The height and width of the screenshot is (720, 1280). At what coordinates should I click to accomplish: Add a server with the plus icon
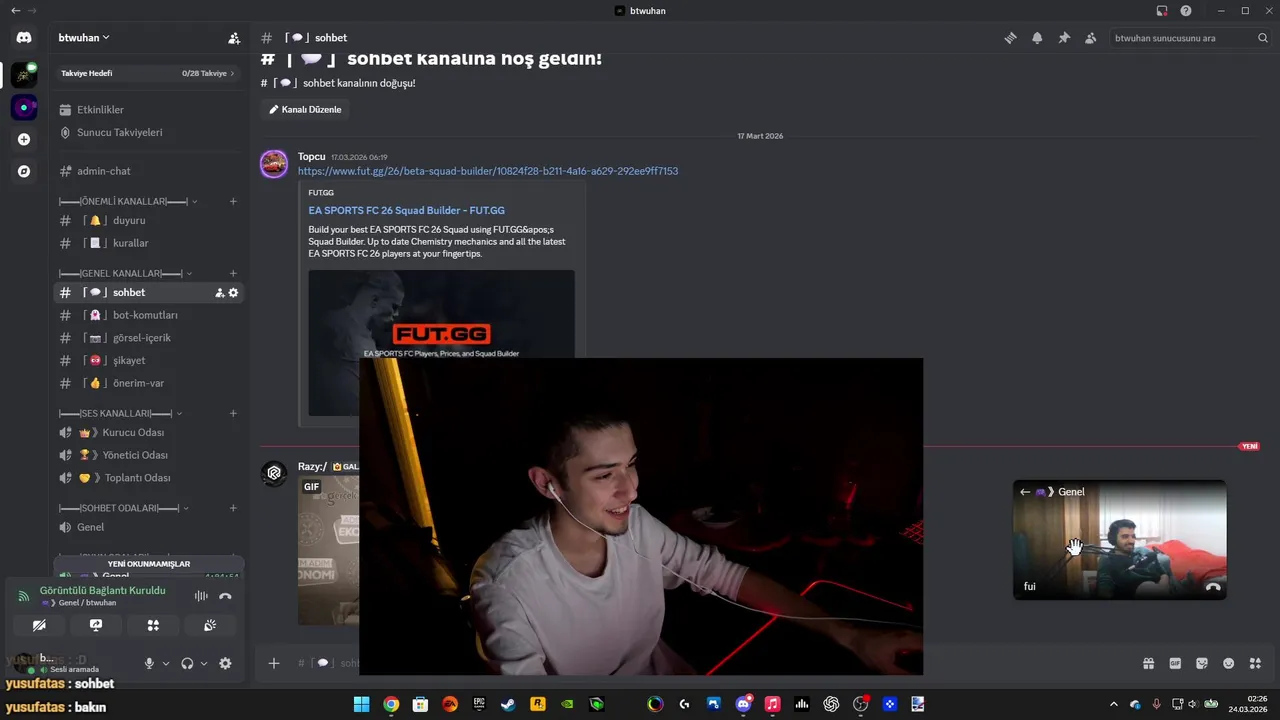tap(24, 139)
